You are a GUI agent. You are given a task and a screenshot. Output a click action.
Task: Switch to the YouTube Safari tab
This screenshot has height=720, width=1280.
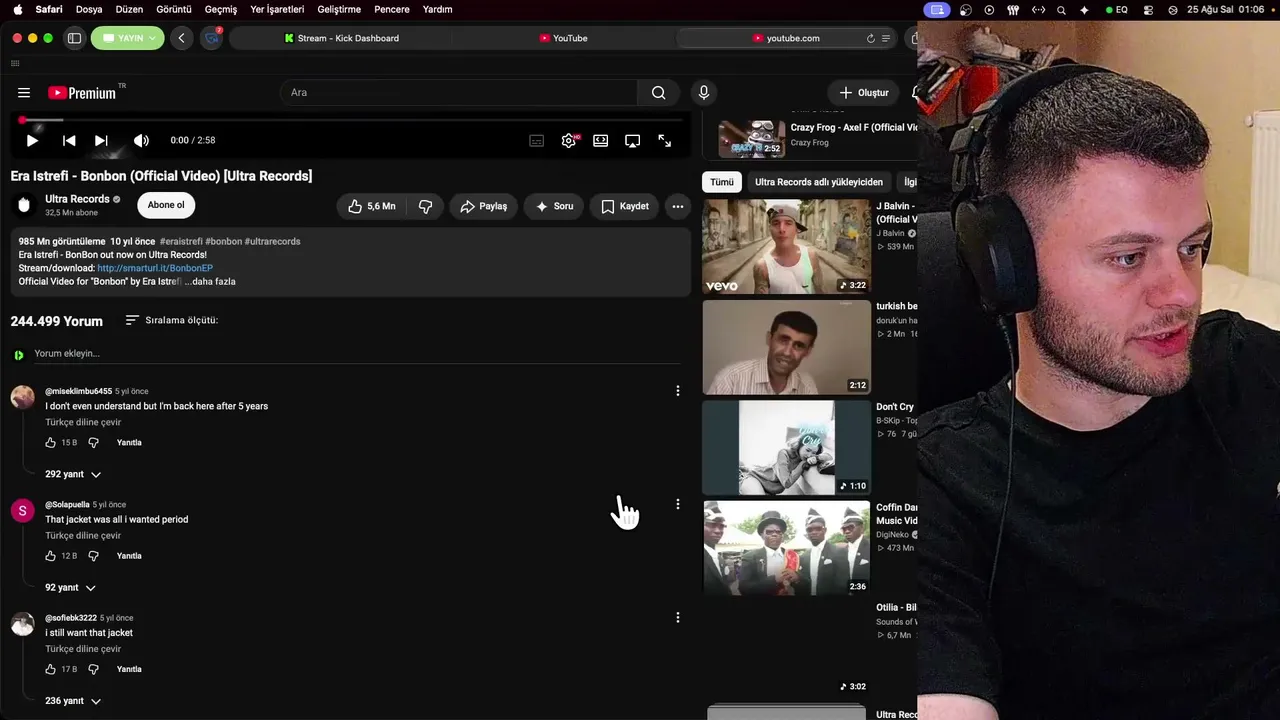[564, 38]
